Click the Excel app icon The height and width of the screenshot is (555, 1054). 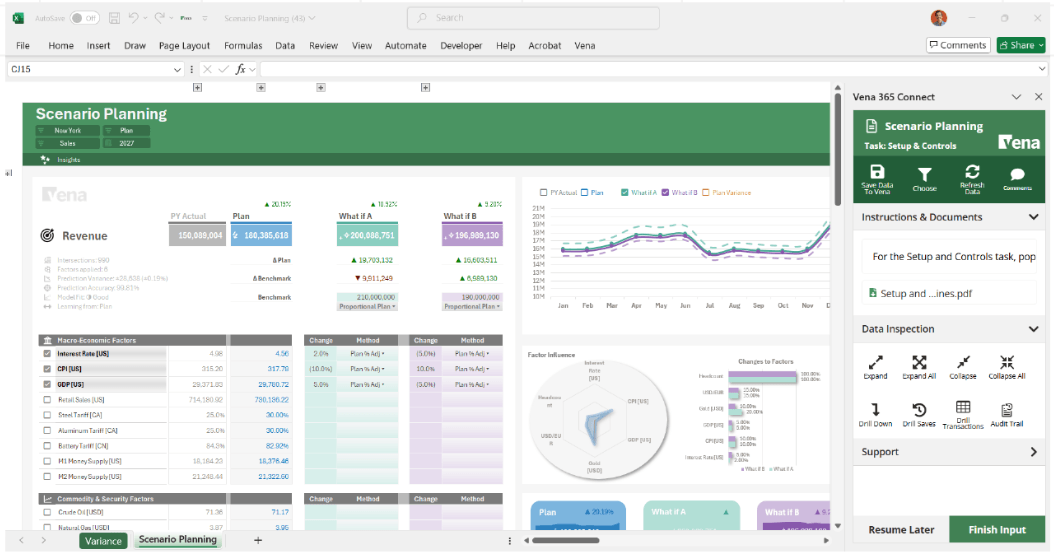[x=19, y=18]
